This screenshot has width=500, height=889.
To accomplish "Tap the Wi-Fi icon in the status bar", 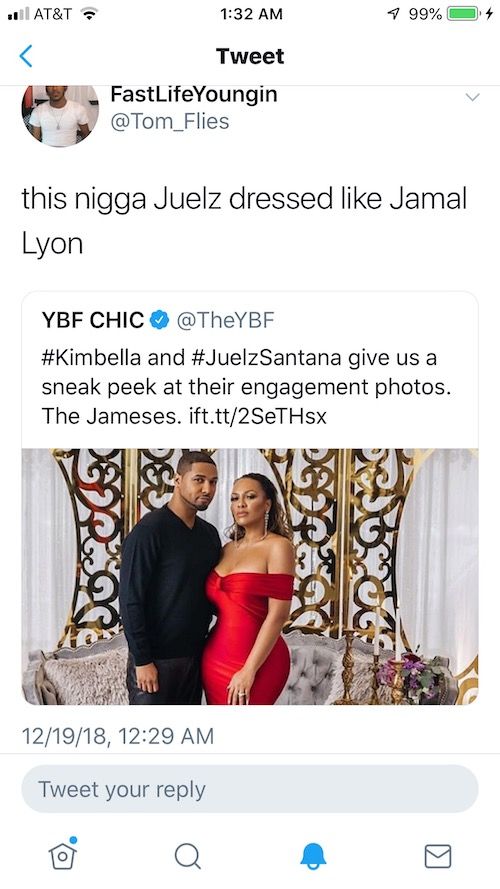I will (90, 14).
